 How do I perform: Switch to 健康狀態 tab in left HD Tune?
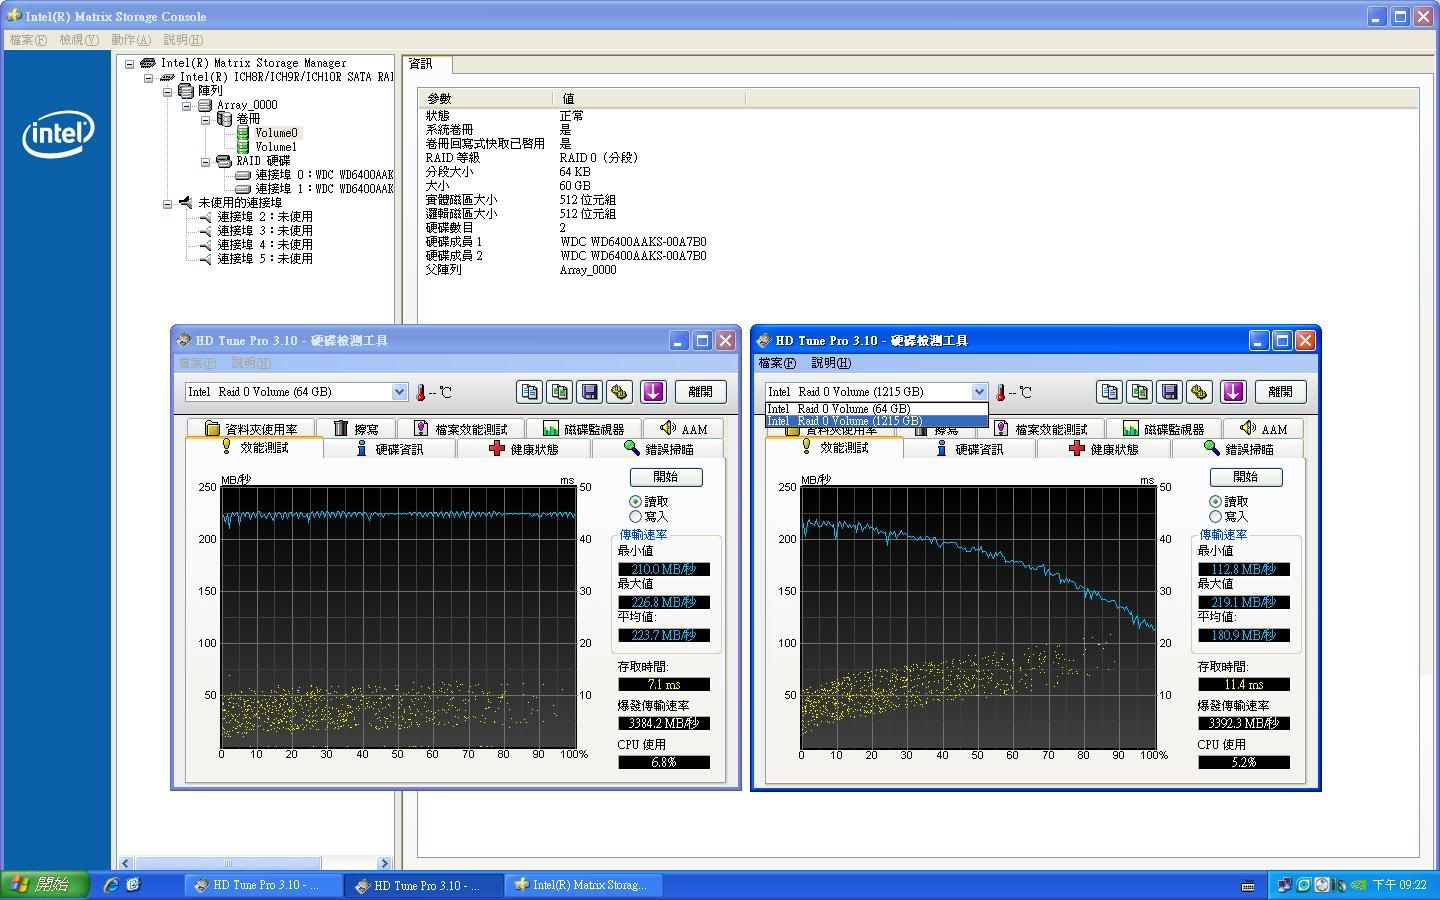[x=524, y=449]
